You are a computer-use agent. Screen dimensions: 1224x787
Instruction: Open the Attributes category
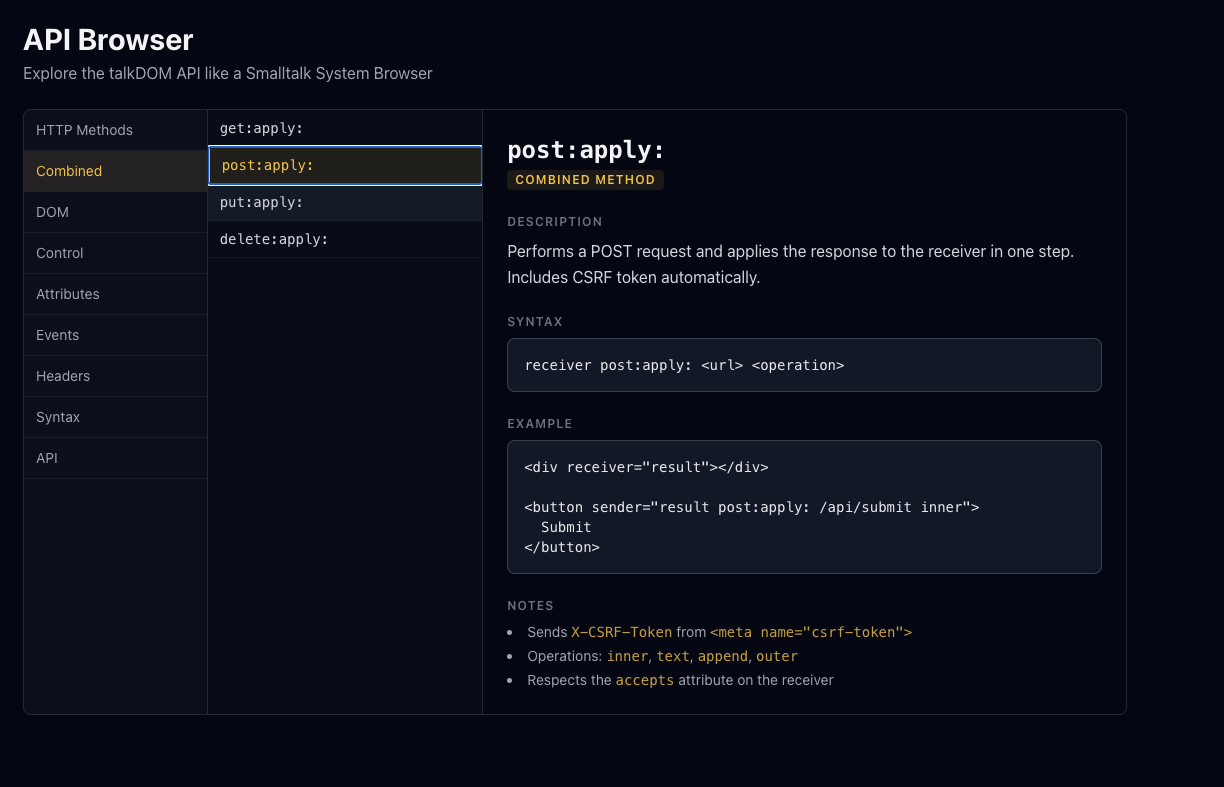pyautogui.click(x=115, y=294)
